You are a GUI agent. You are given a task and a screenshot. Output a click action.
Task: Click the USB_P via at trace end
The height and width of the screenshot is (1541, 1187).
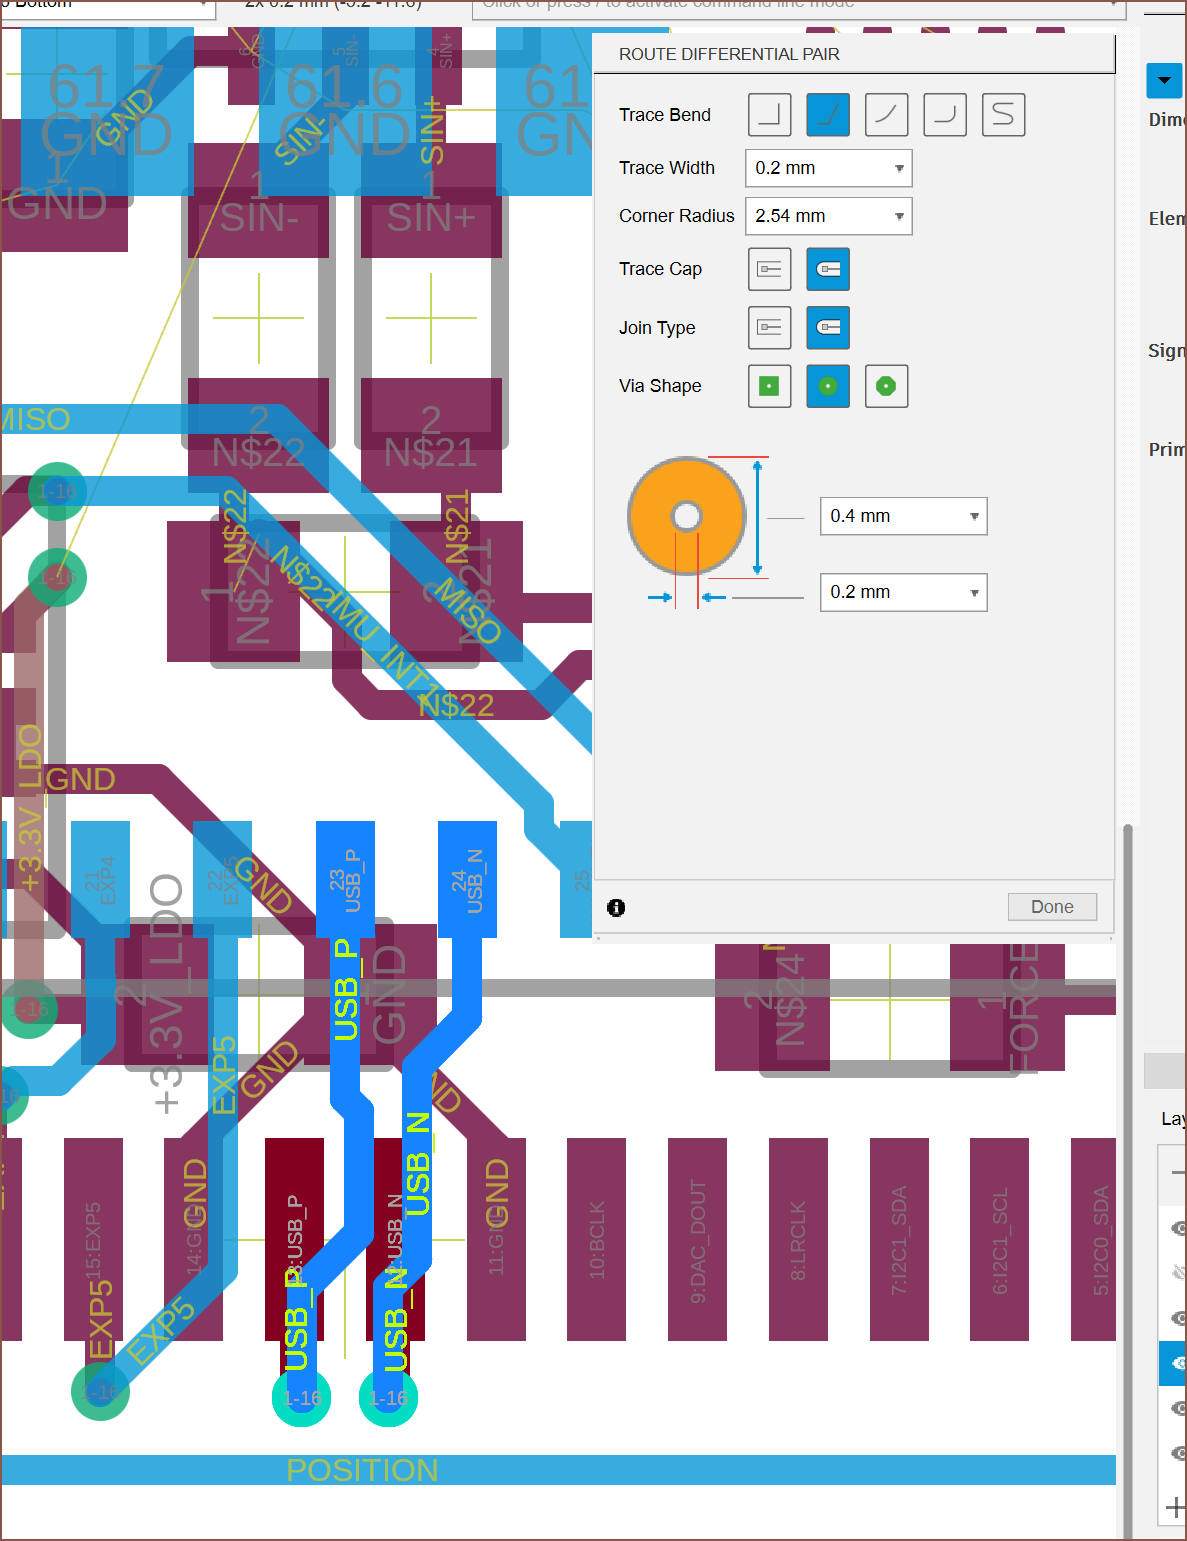click(x=301, y=1397)
